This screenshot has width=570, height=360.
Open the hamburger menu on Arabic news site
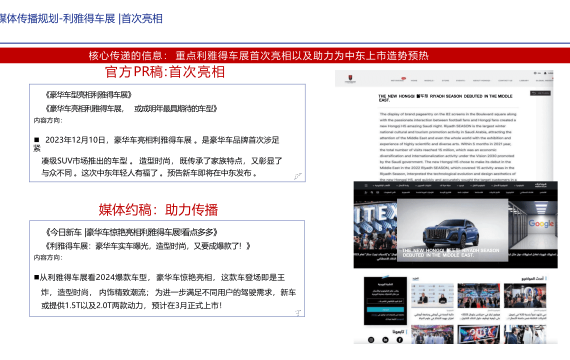click(366, 185)
